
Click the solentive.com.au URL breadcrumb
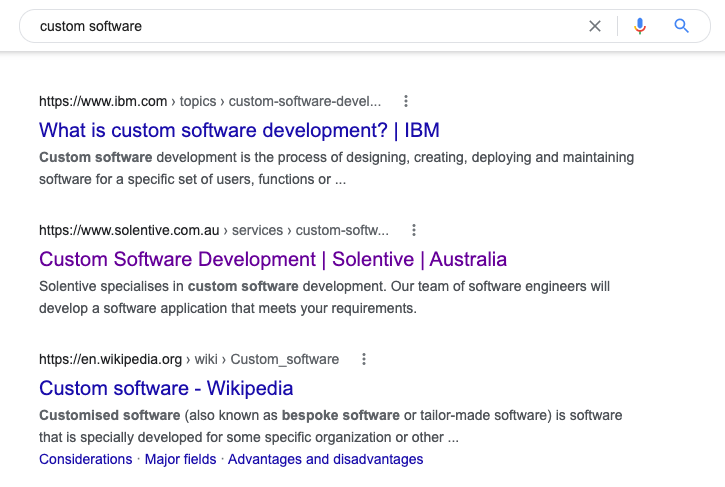pos(214,230)
